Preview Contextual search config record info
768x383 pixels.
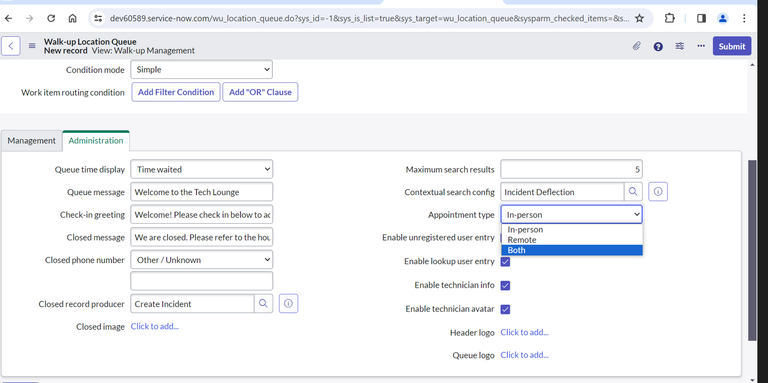click(658, 192)
